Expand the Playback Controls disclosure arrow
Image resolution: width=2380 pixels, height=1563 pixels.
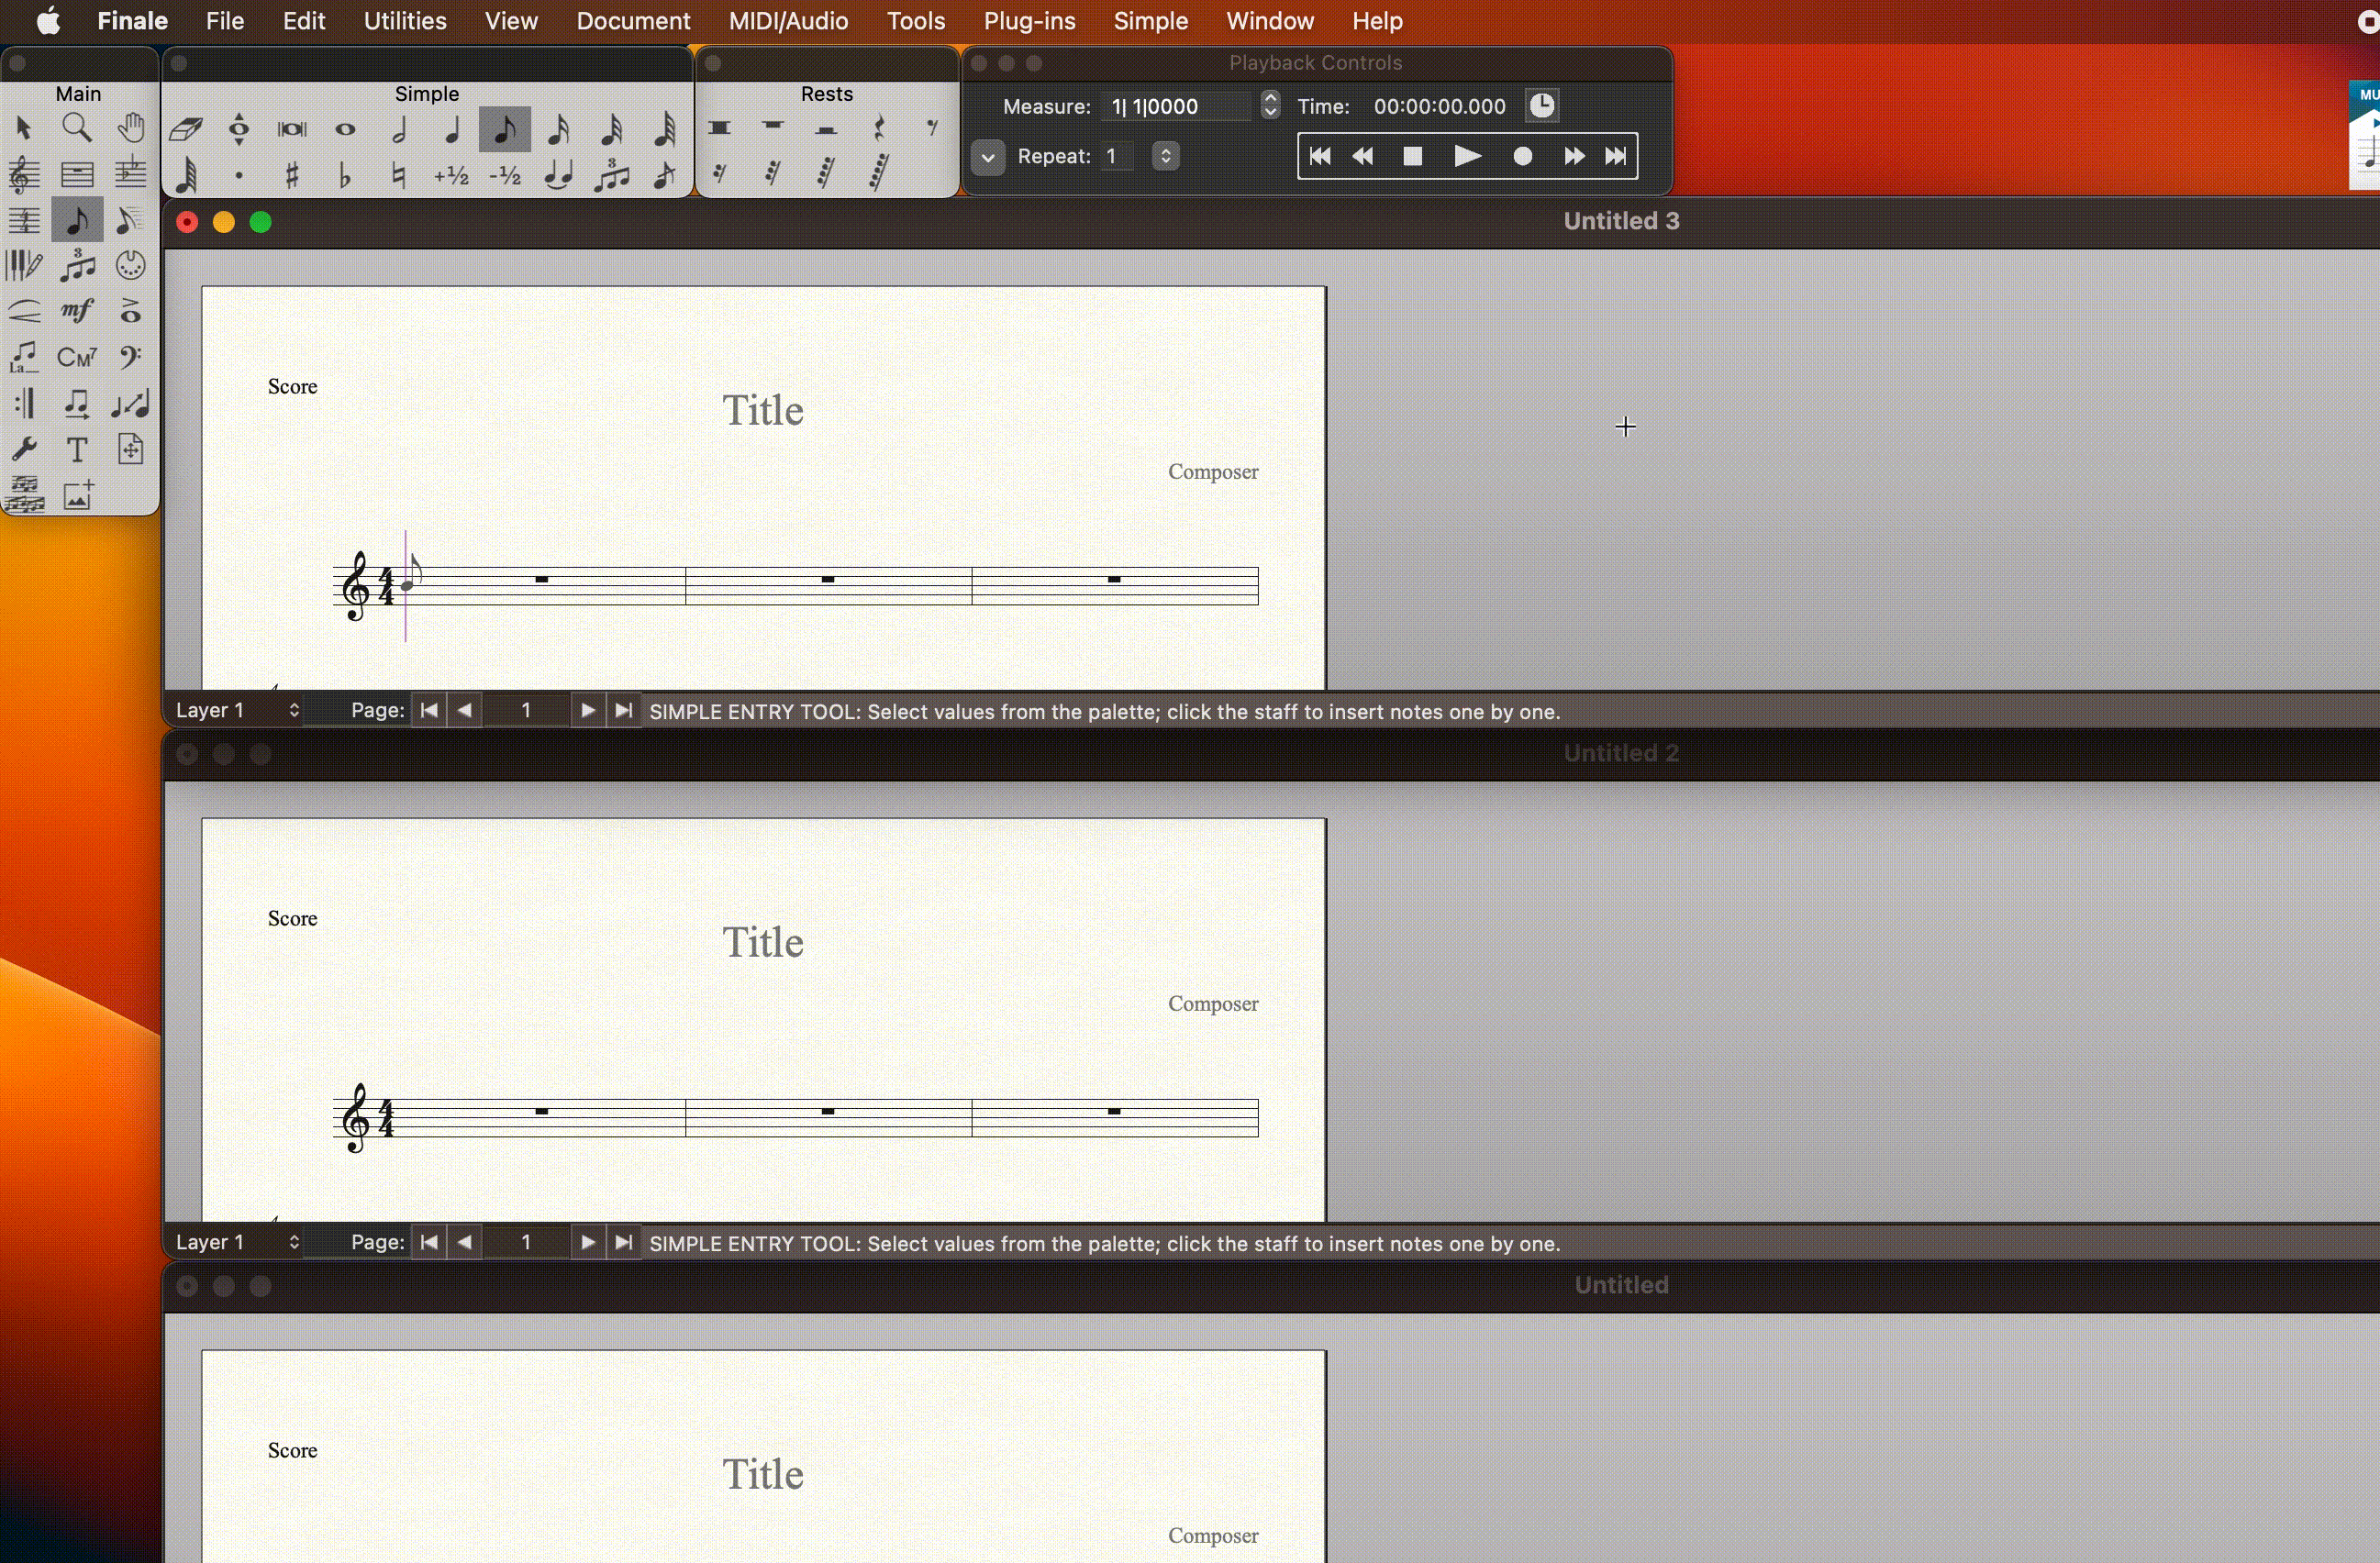[987, 158]
